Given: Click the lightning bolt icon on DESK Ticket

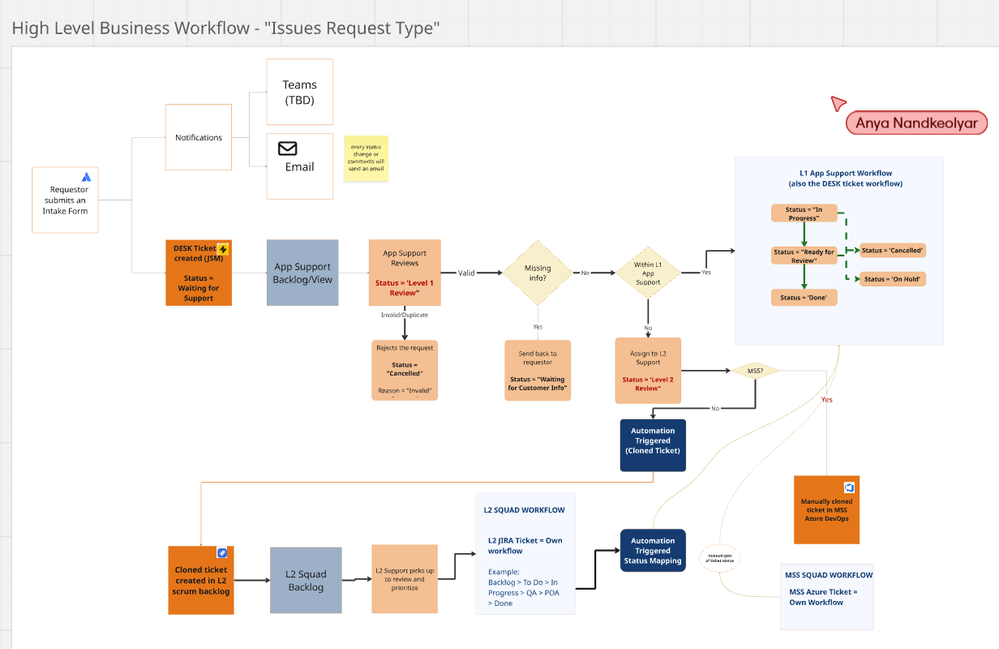Looking at the screenshot, I should (x=223, y=249).
